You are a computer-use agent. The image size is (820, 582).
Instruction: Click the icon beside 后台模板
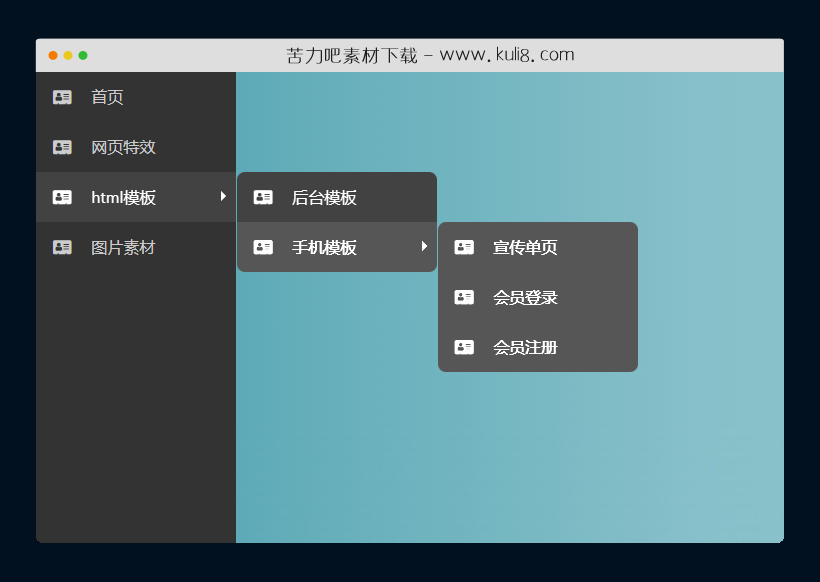click(263, 197)
